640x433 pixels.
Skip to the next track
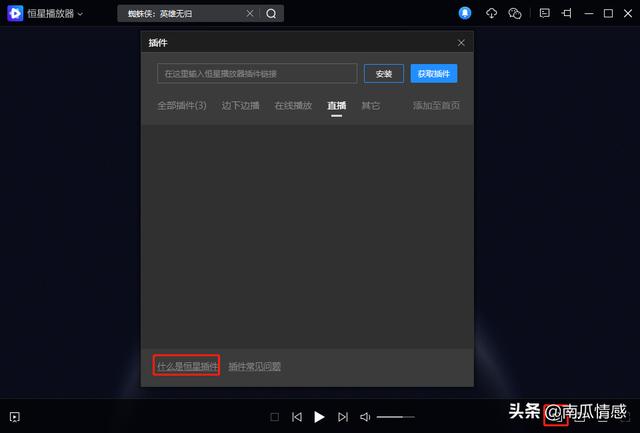(x=343, y=417)
